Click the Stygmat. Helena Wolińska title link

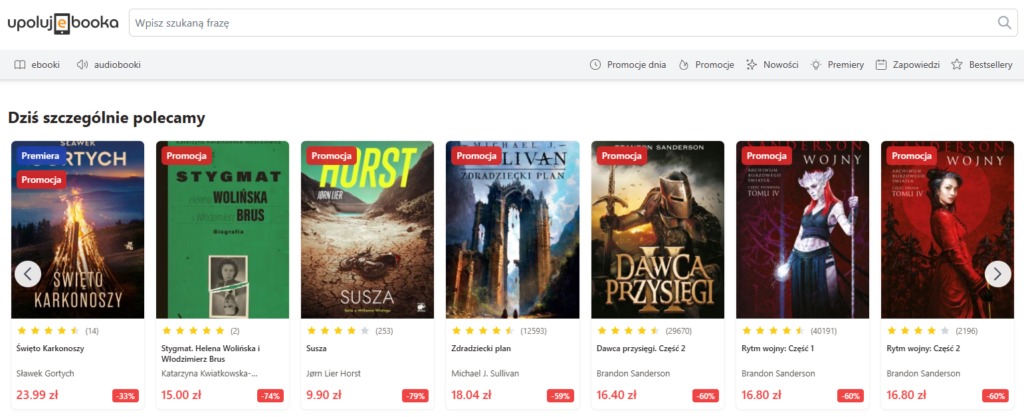tap(210, 354)
